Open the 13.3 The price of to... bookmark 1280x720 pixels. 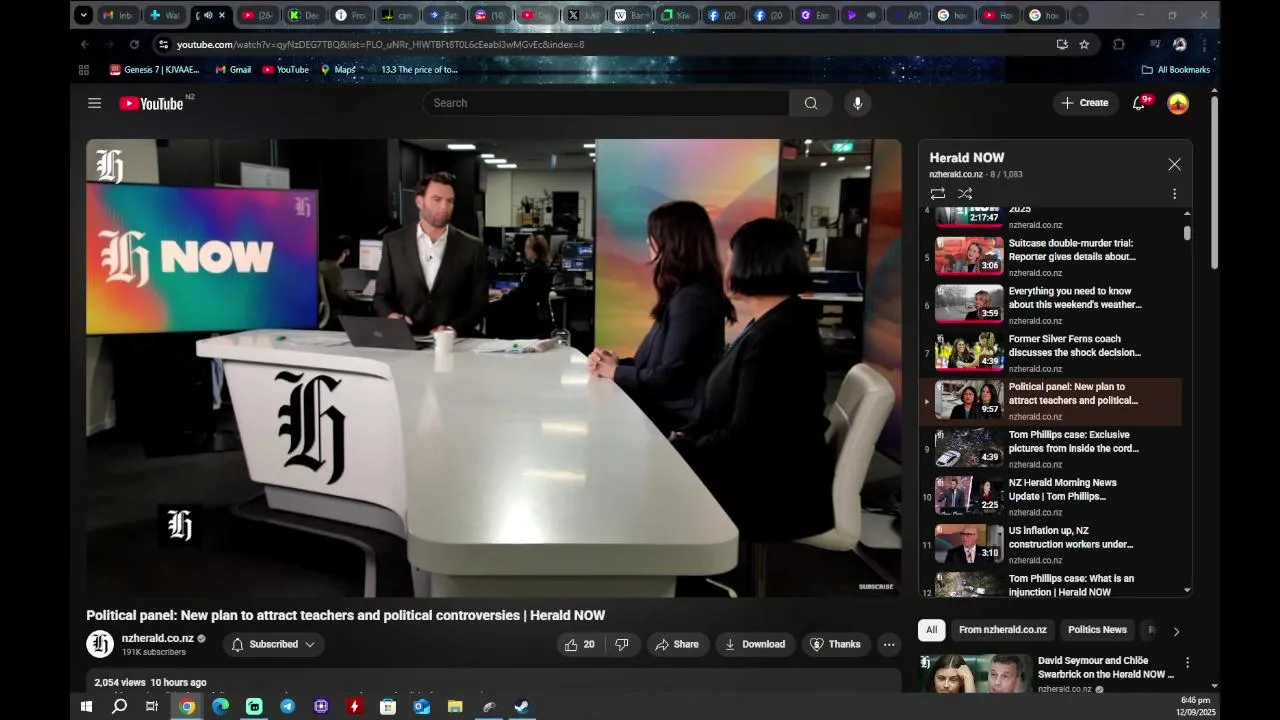coord(412,70)
